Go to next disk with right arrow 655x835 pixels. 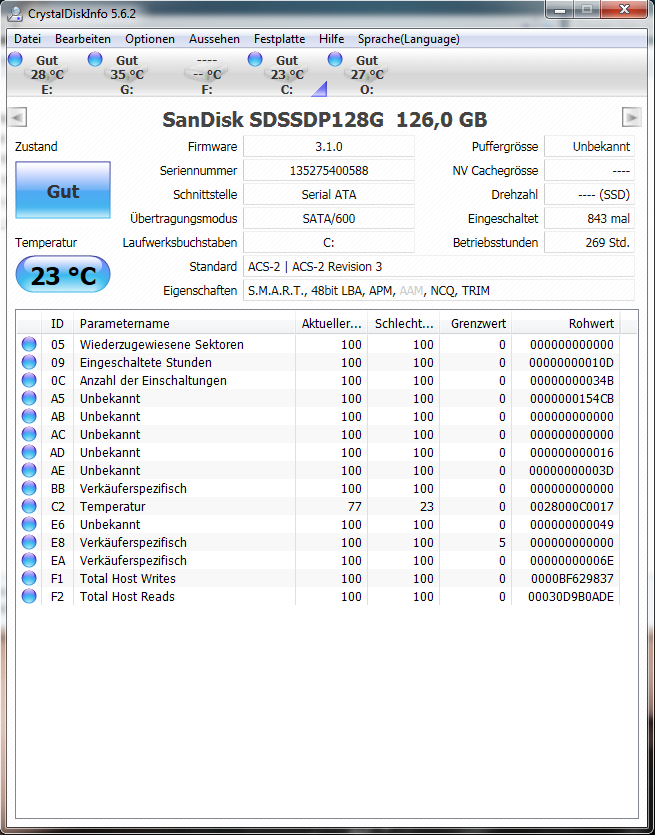[632, 117]
